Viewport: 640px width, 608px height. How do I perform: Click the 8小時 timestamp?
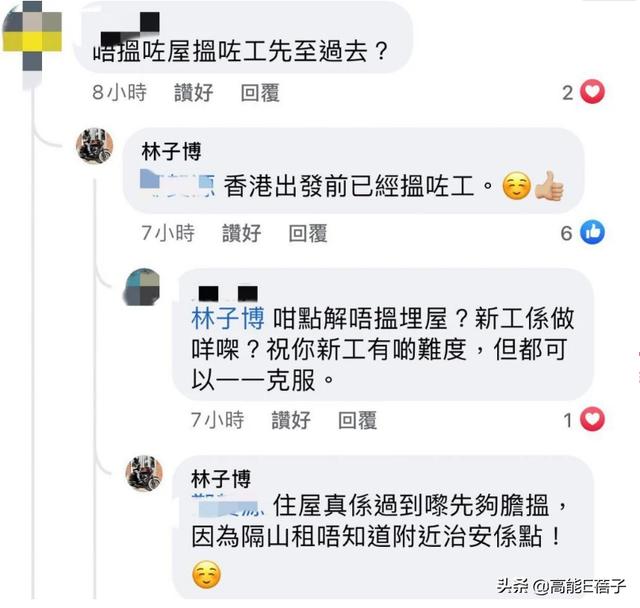pyautogui.click(x=119, y=92)
